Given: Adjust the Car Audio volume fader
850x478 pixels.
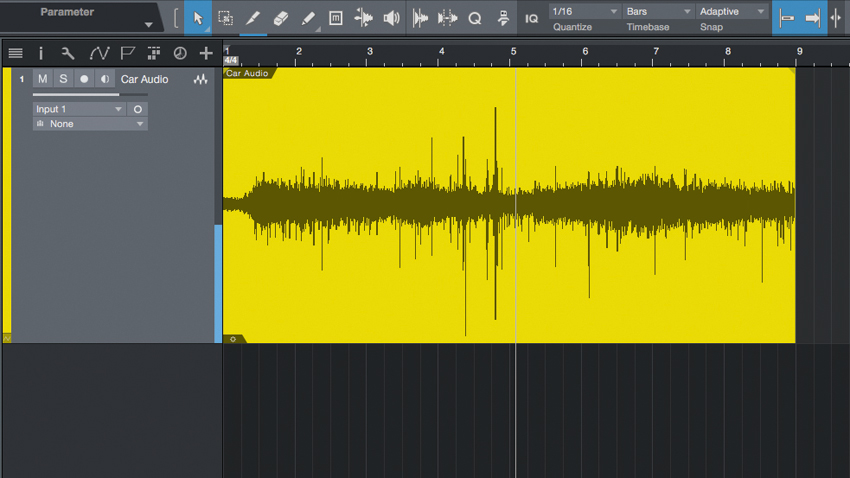Looking at the screenshot, I should [90, 95].
